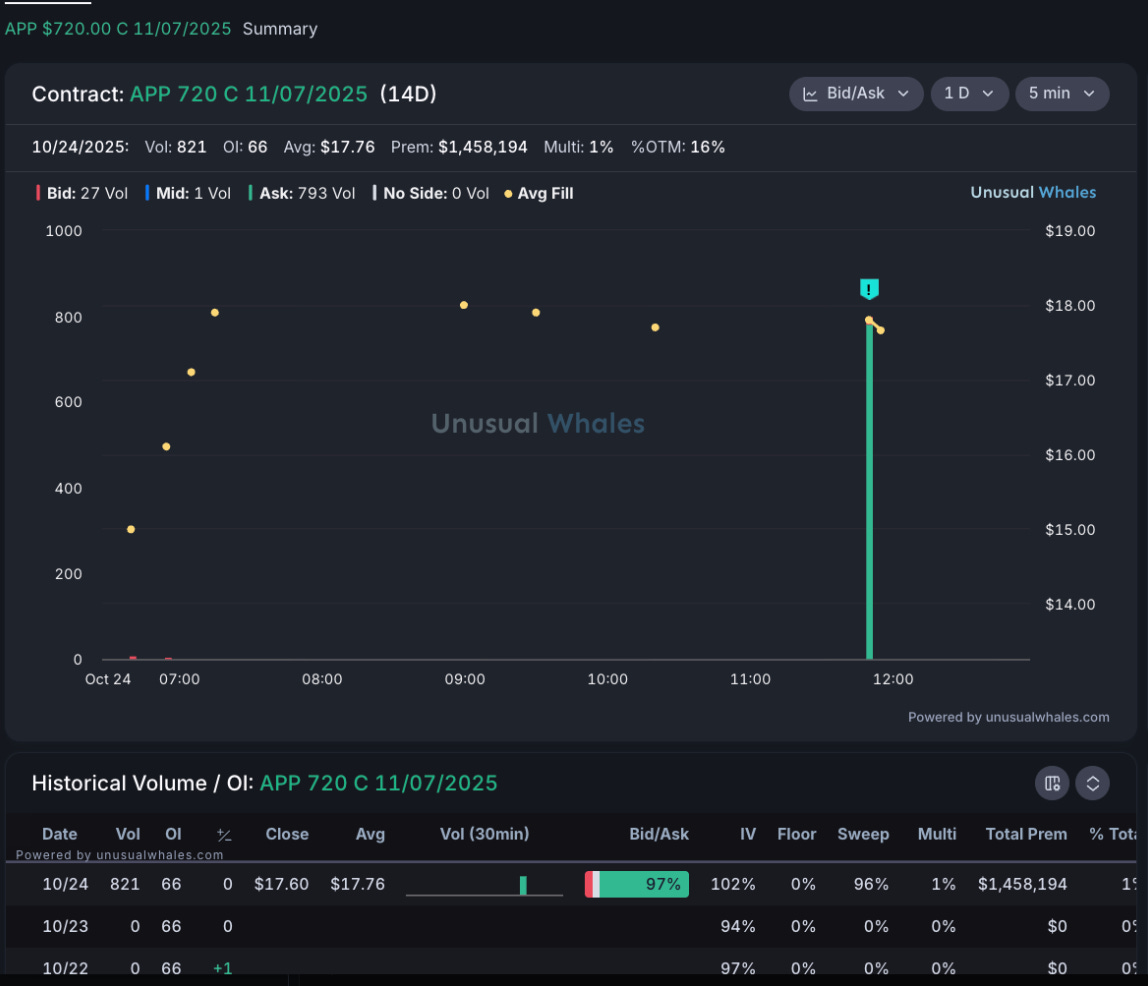
Task: Sort table by Vol column header
Action: 127,834
